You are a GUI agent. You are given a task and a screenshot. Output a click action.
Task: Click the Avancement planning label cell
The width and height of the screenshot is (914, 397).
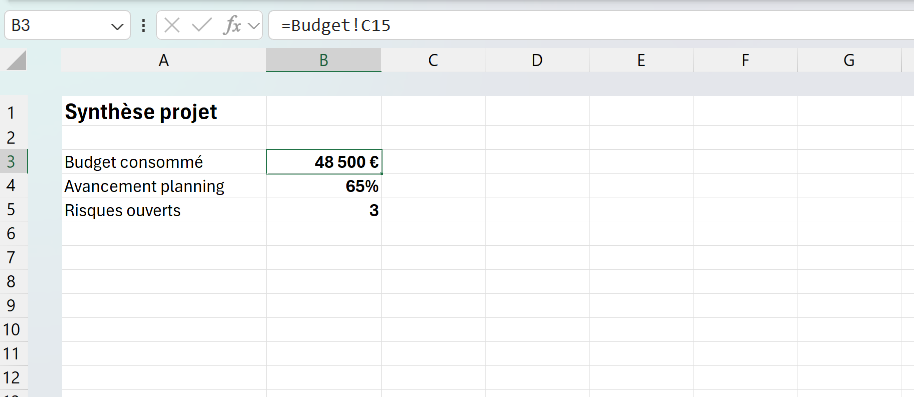tap(164, 186)
